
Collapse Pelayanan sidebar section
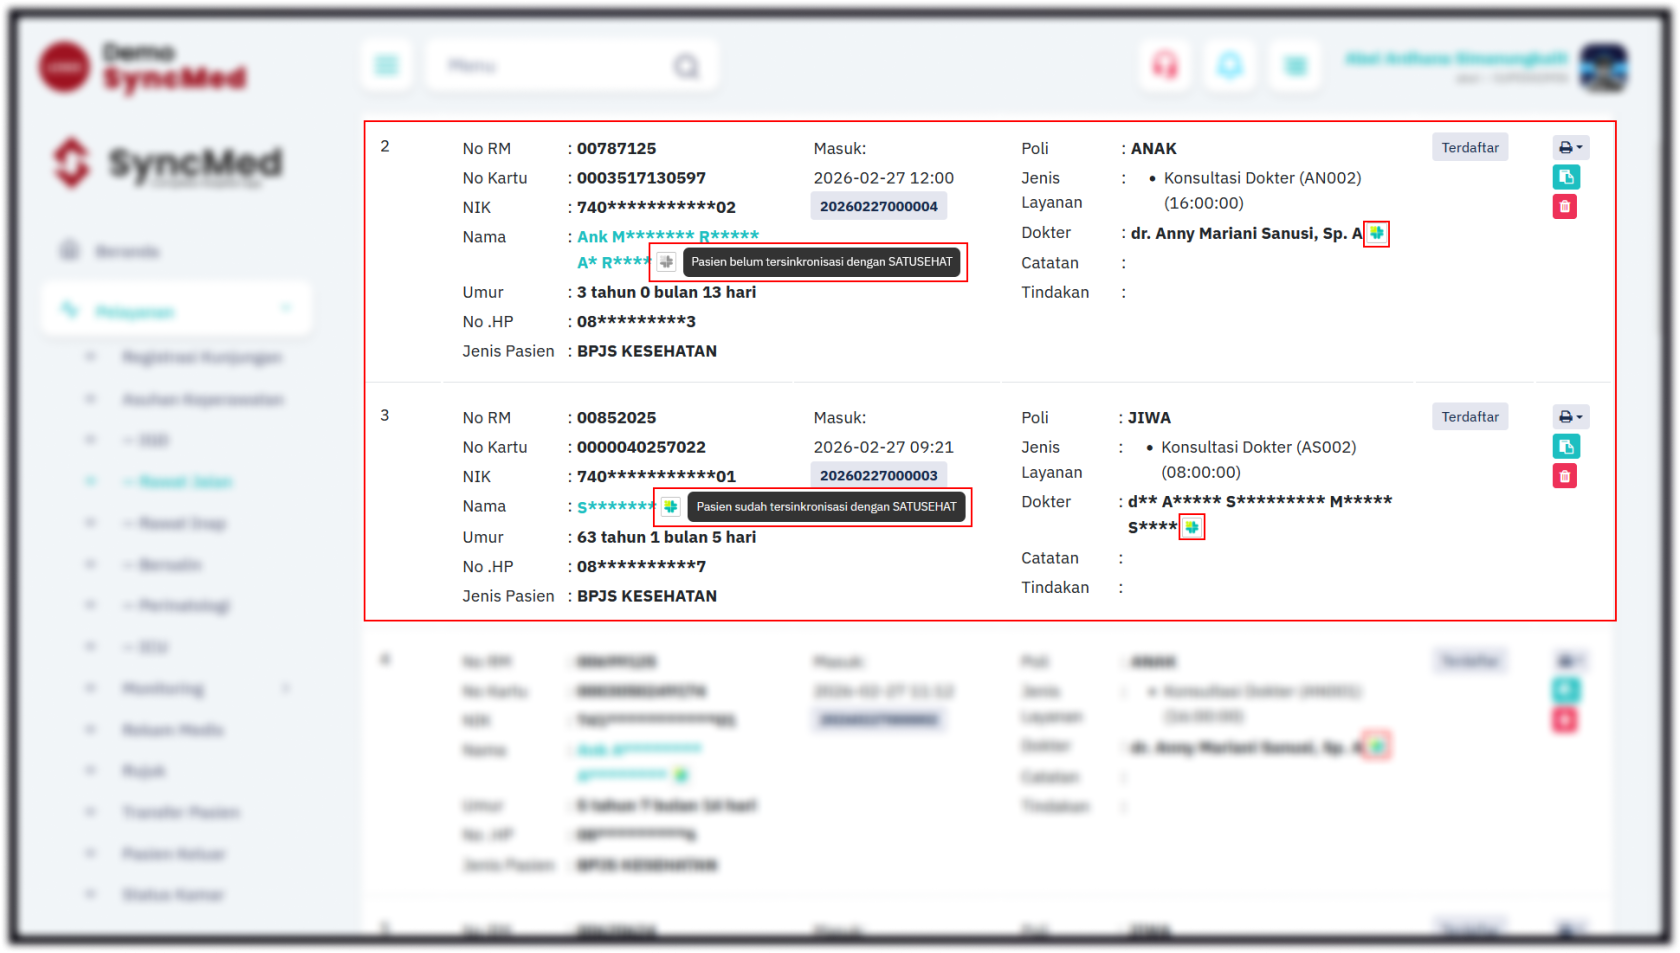coord(177,311)
